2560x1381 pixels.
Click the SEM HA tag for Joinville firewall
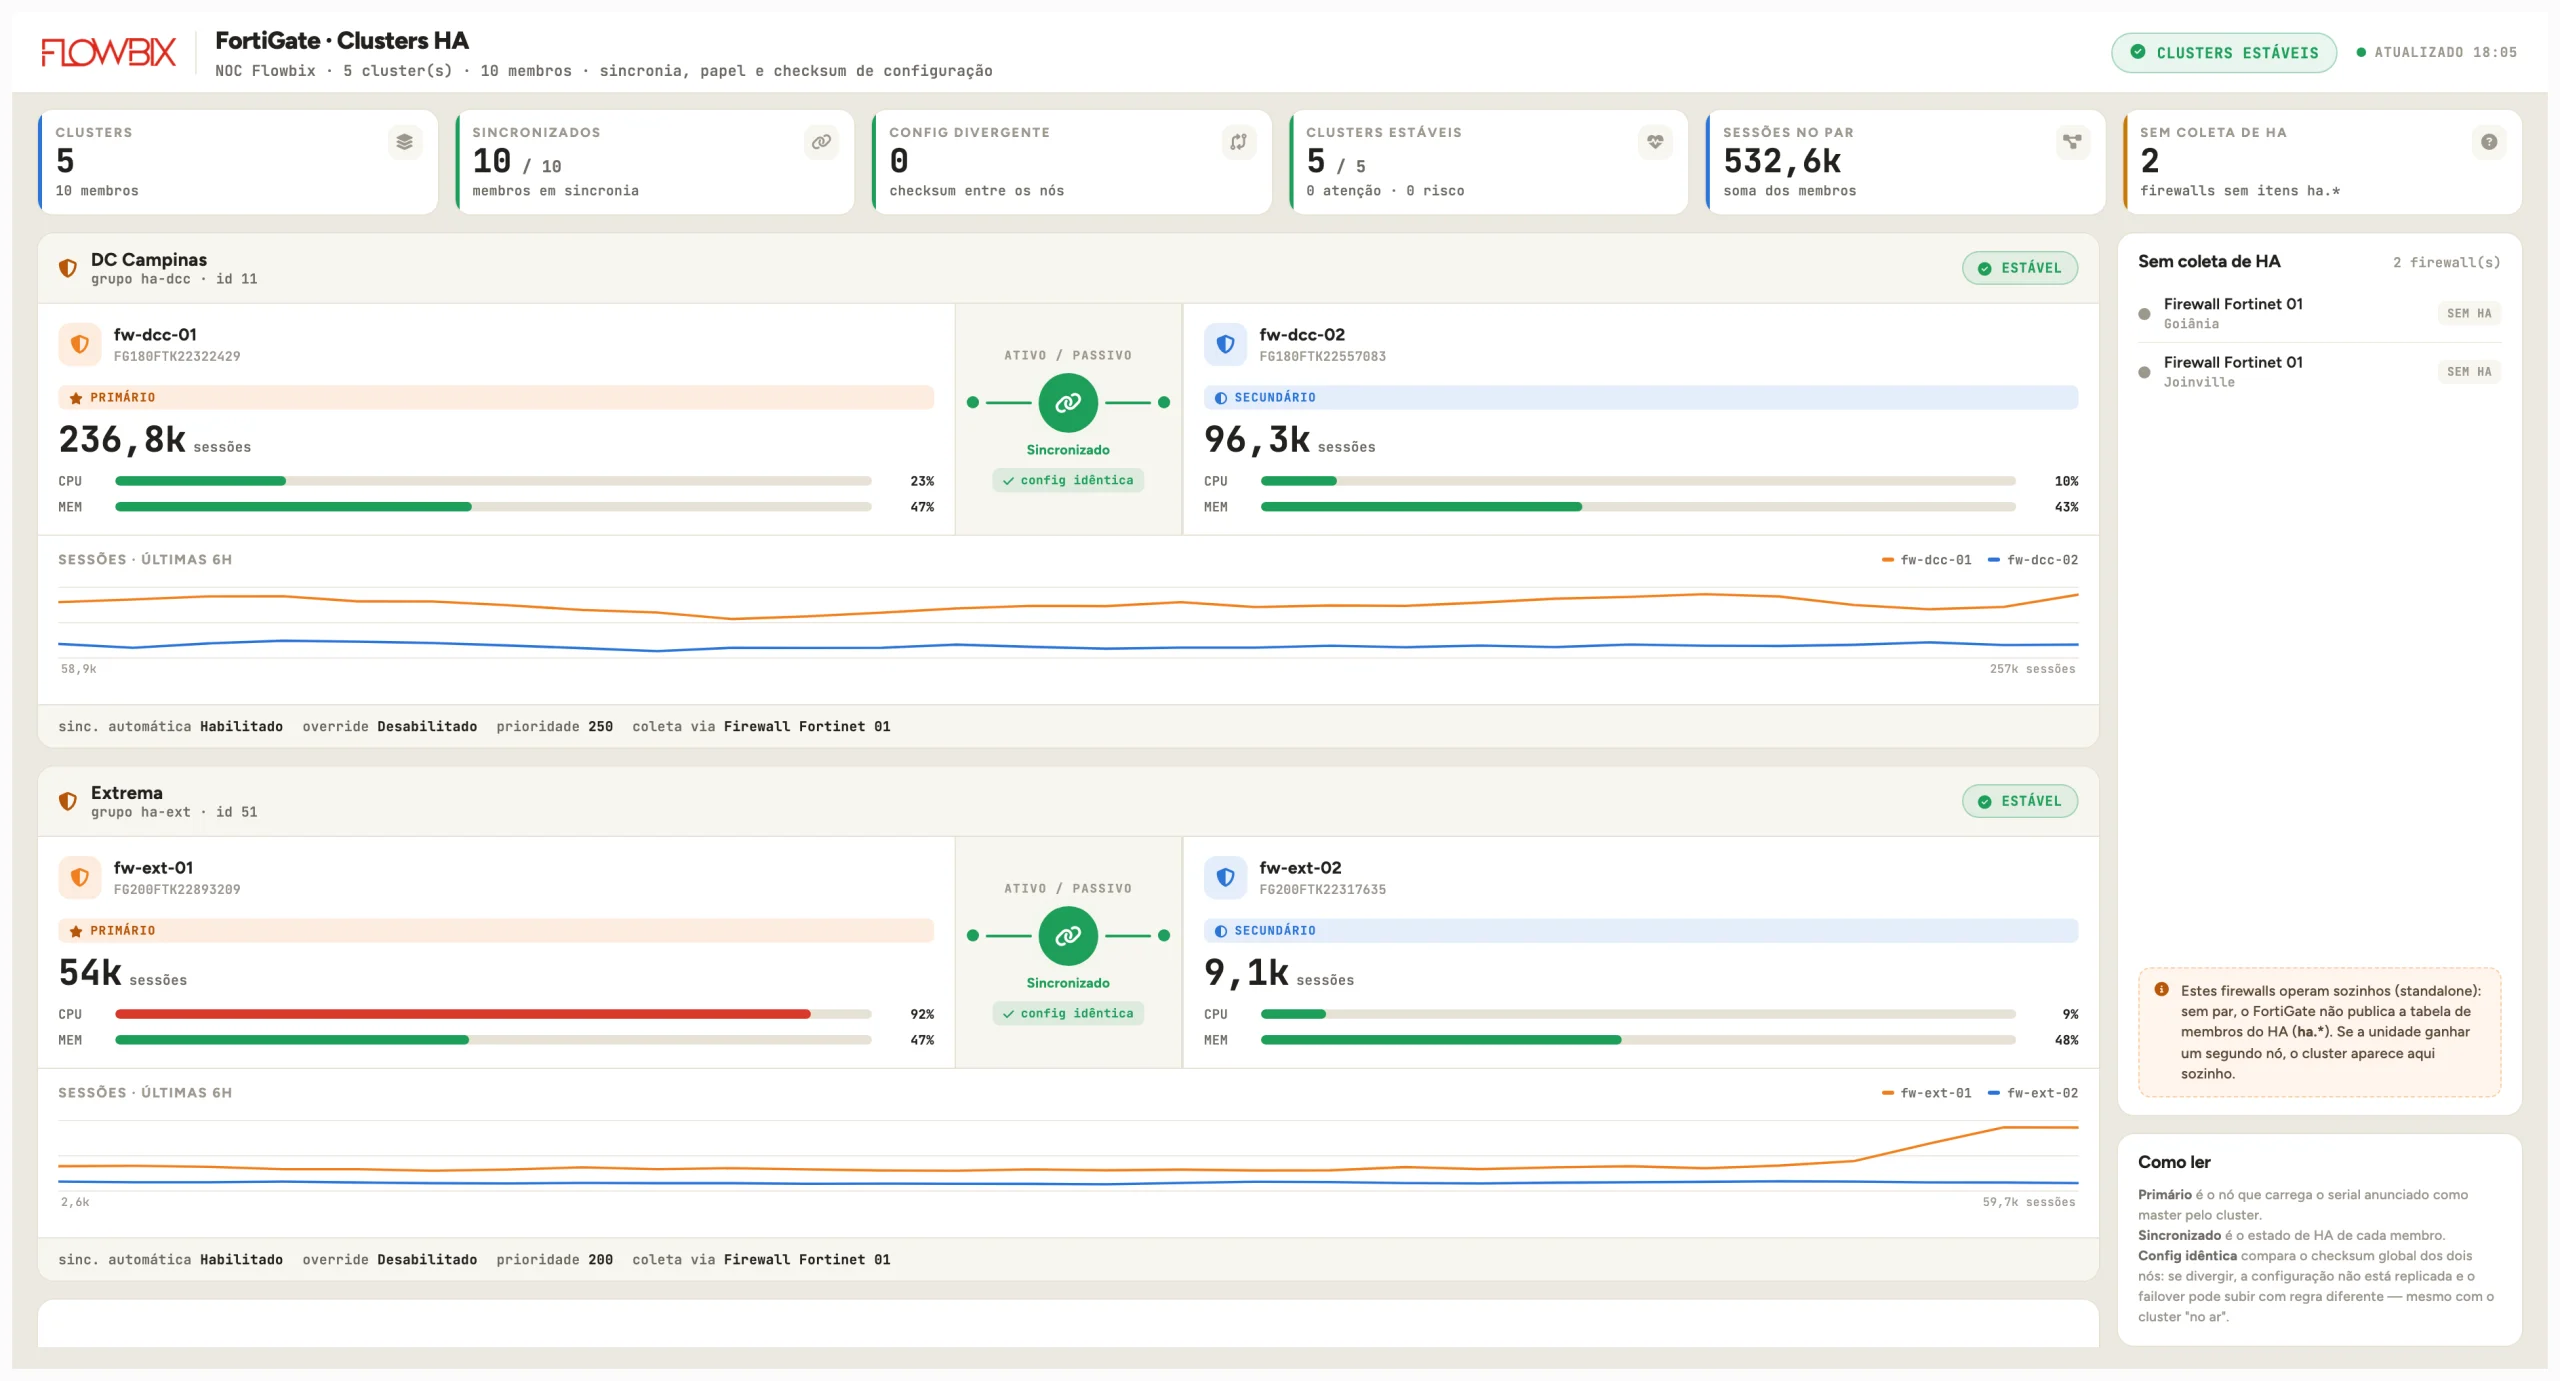tap(2469, 371)
